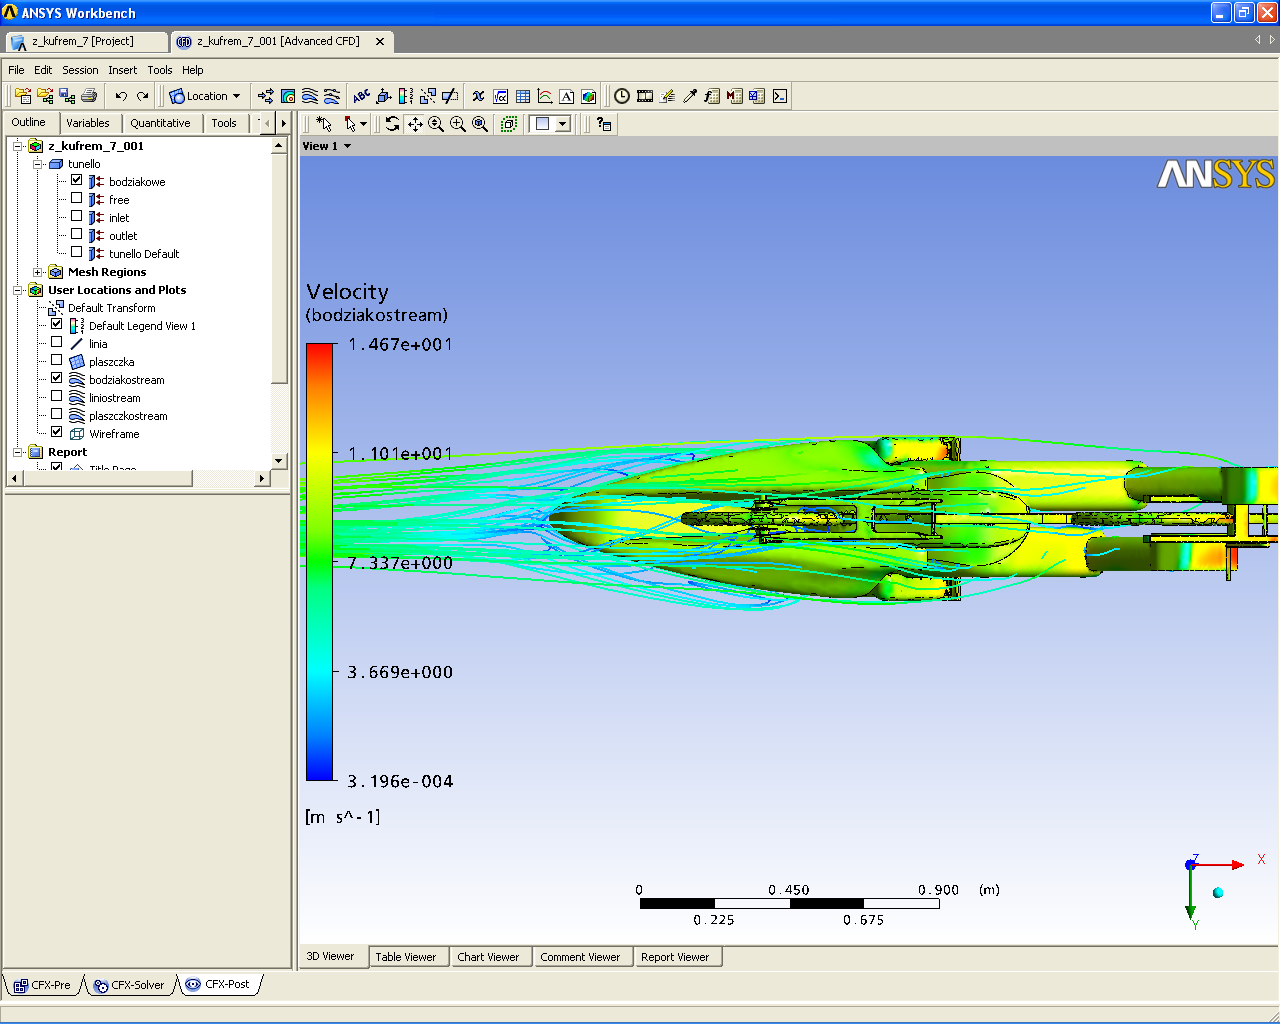Viewport: 1280px width, 1024px height.
Task: Insert a contour plot via toolbar icon
Action: pyautogui.click(x=288, y=96)
